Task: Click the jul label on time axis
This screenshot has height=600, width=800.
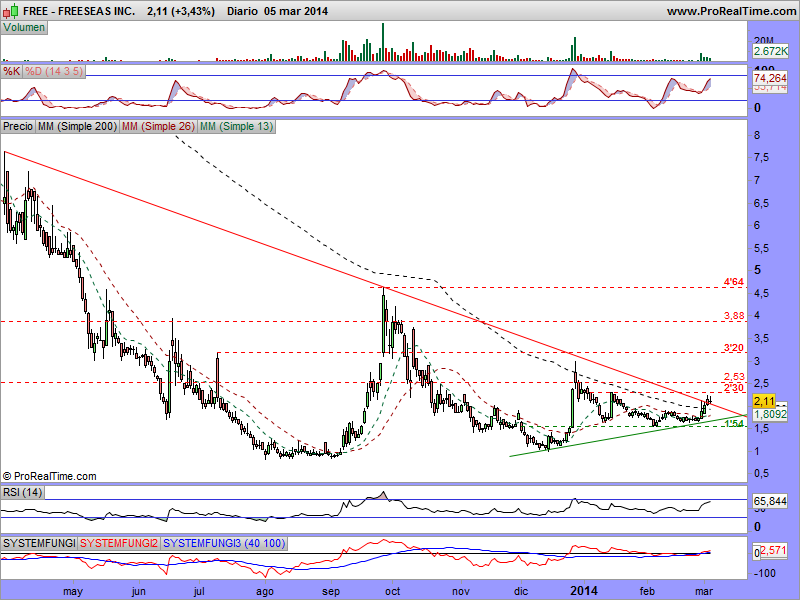Action: pos(199,591)
